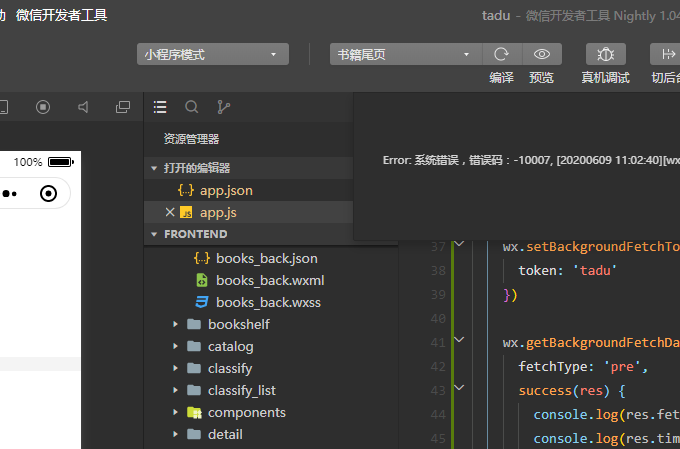Expand the classify folder
Image resolution: width=680 pixels, height=449 pixels.
pyautogui.click(x=175, y=368)
